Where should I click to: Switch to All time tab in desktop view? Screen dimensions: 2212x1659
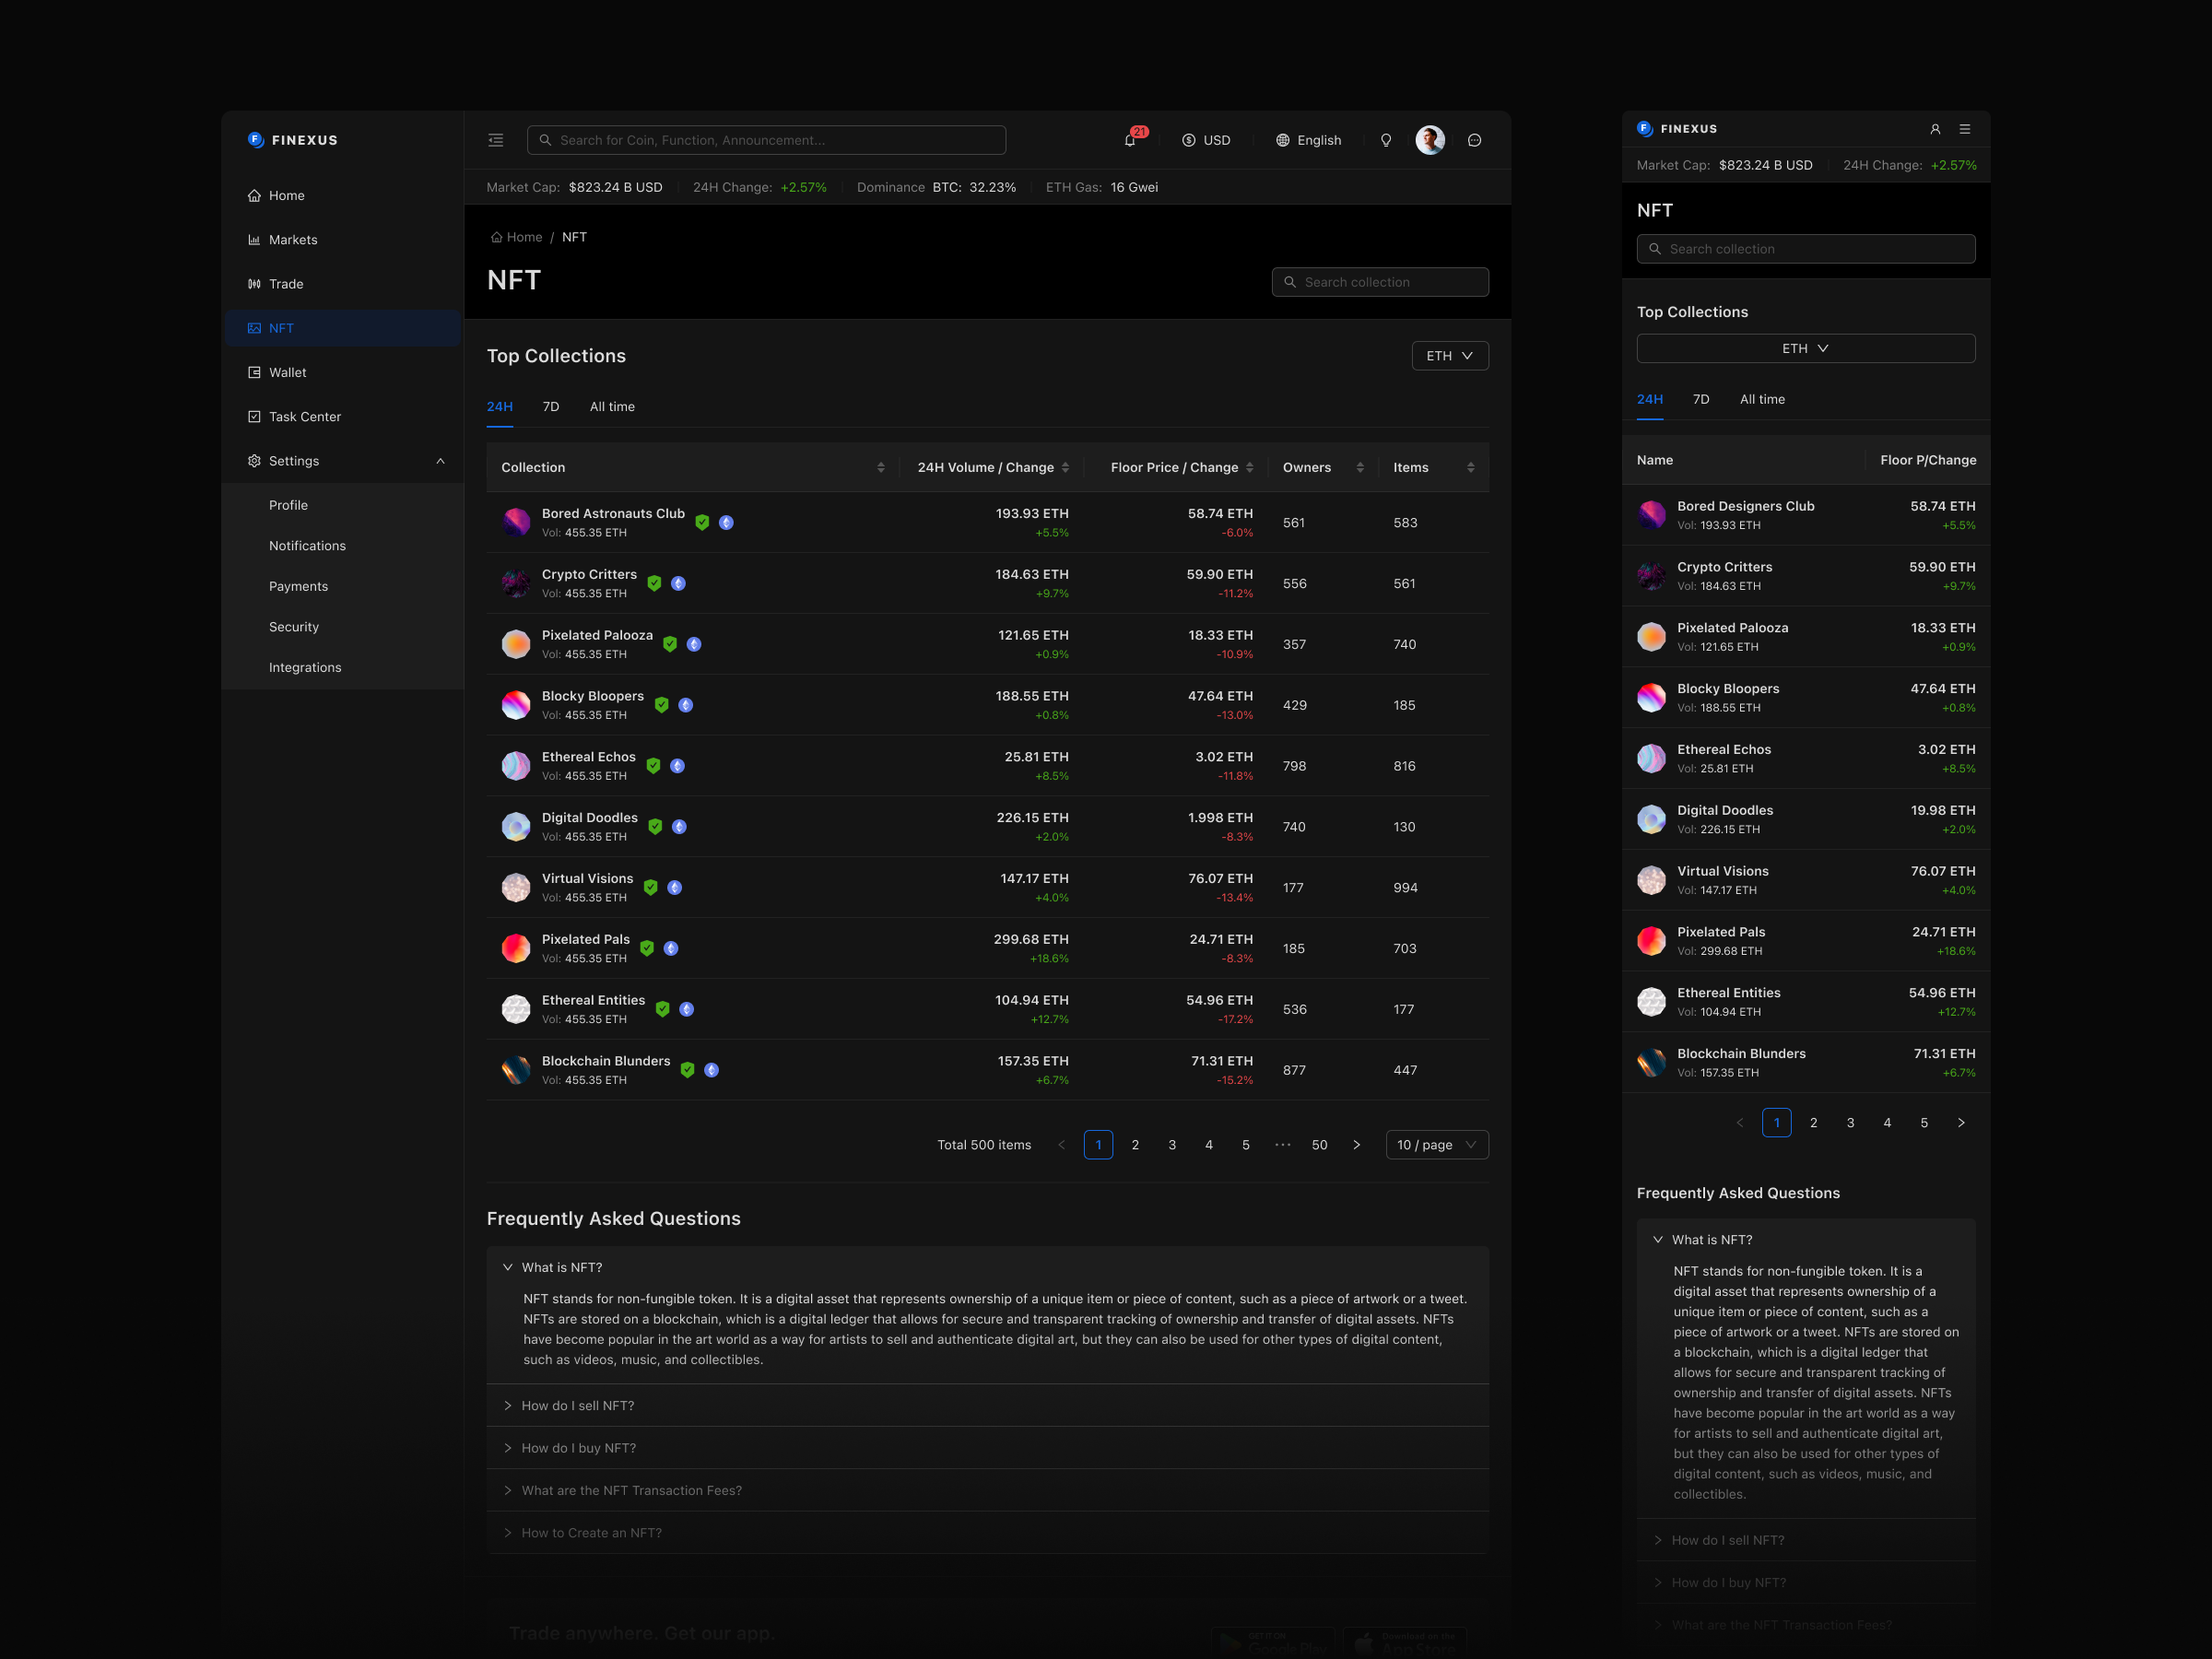pyautogui.click(x=612, y=407)
